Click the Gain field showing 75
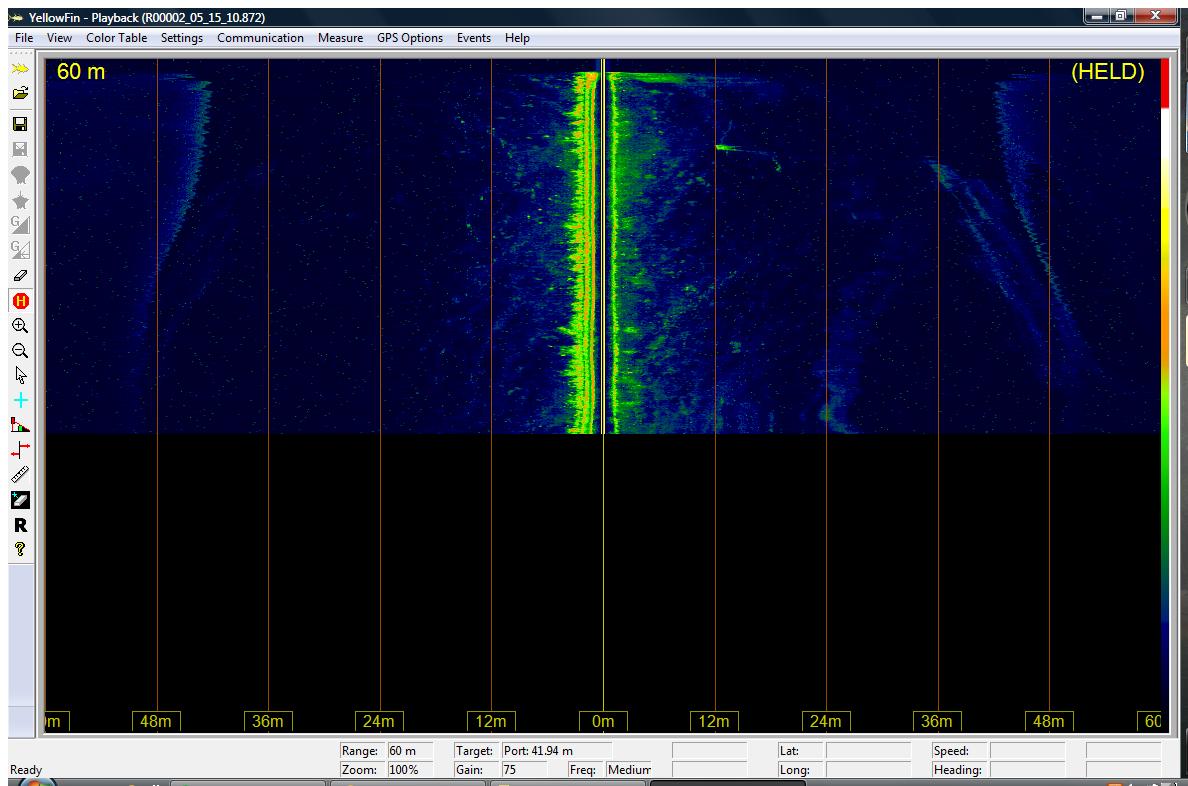This screenshot has width=1188, height=786. pos(522,770)
